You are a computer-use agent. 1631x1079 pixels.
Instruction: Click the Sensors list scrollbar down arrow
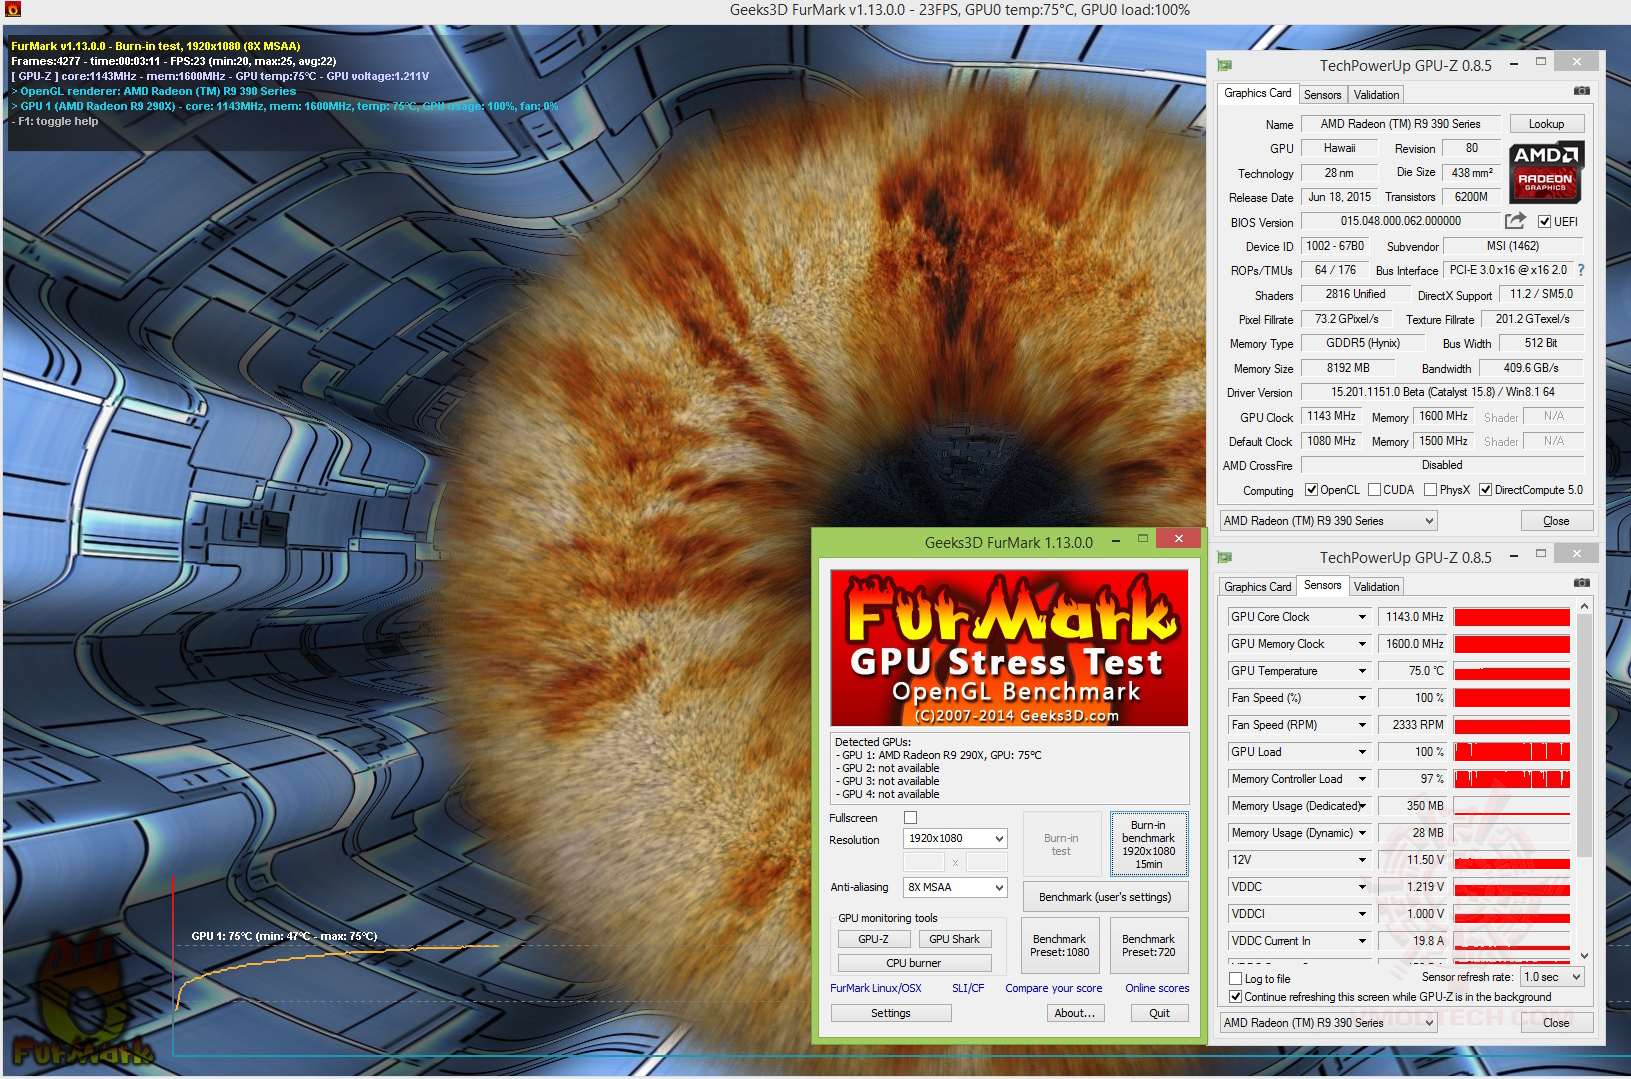[x=1584, y=955]
